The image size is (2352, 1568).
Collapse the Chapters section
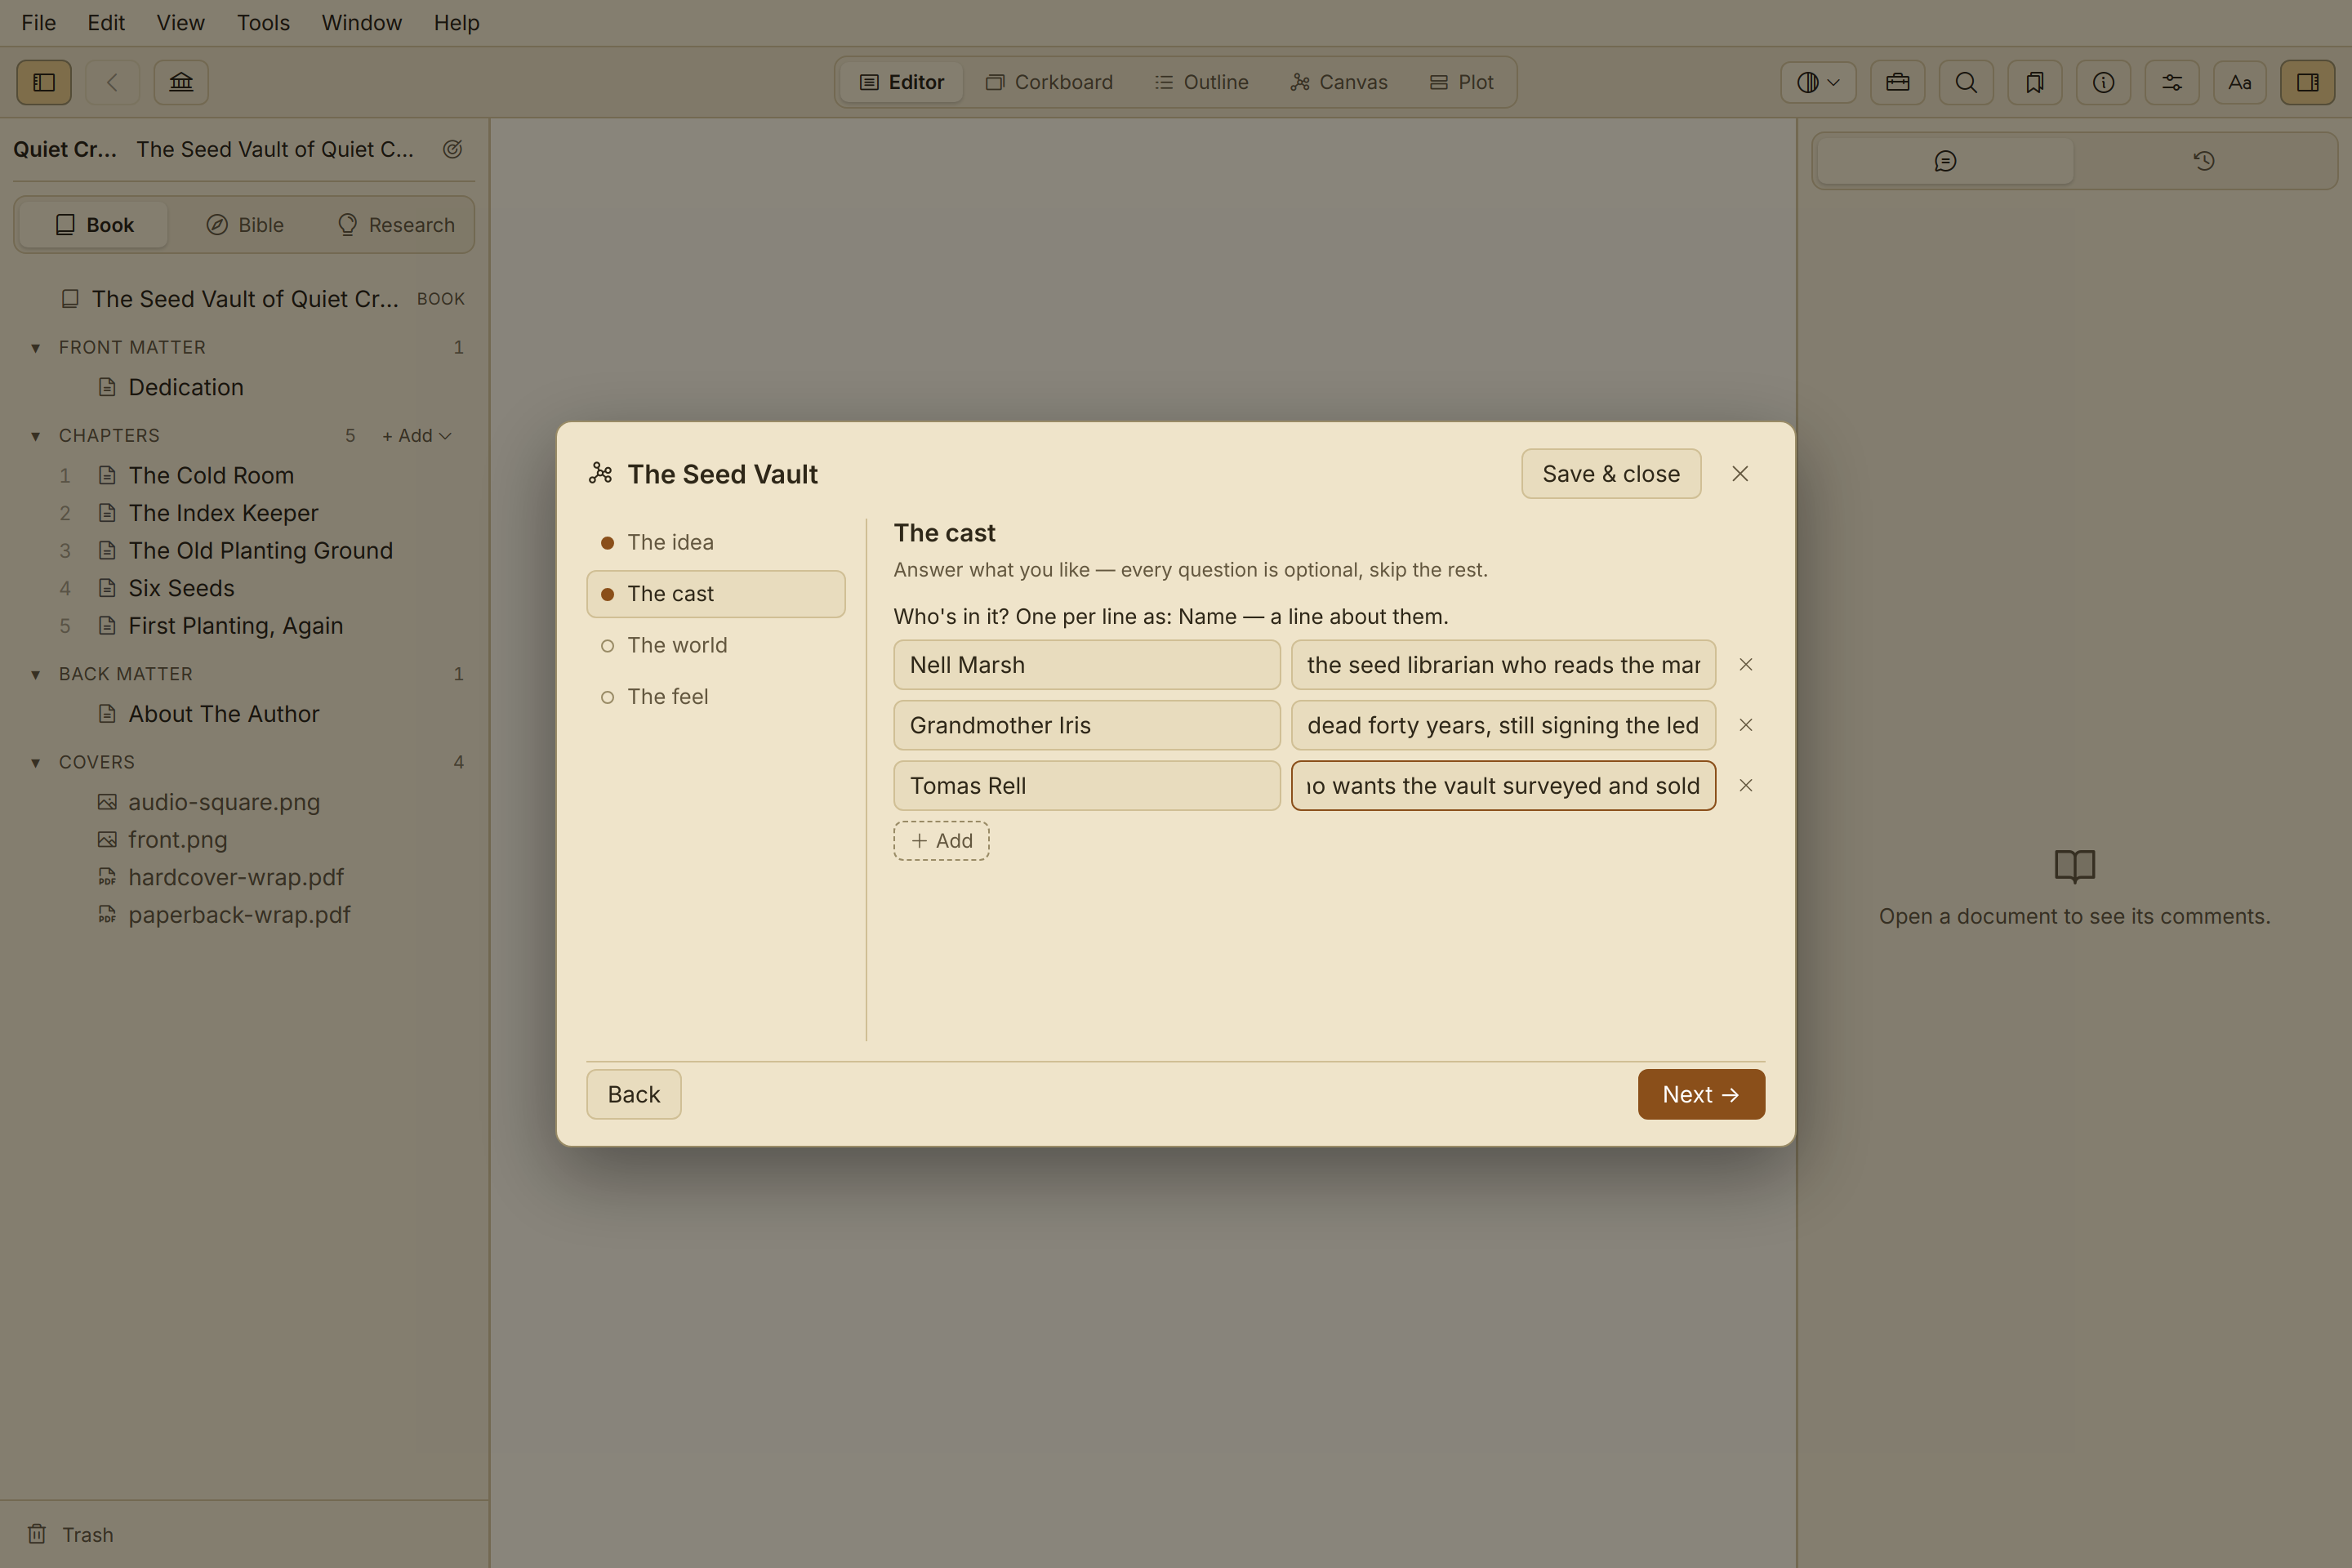pos(35,436)
